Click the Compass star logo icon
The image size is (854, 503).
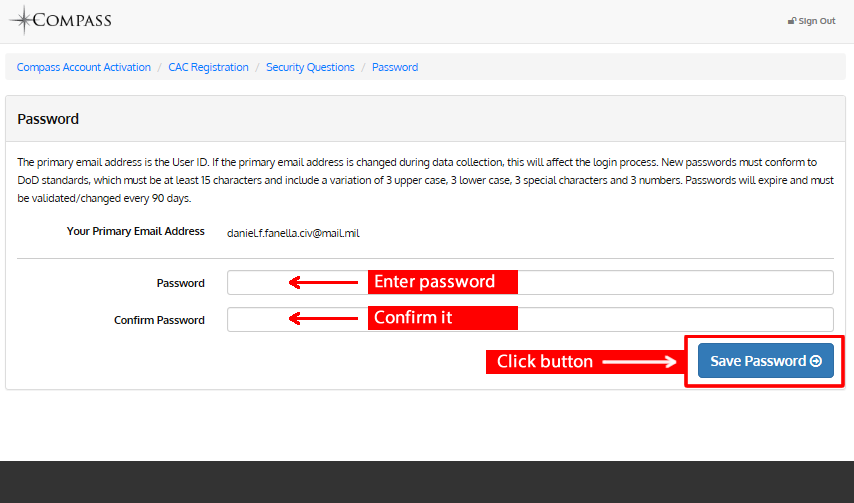[x=23, y=20]
